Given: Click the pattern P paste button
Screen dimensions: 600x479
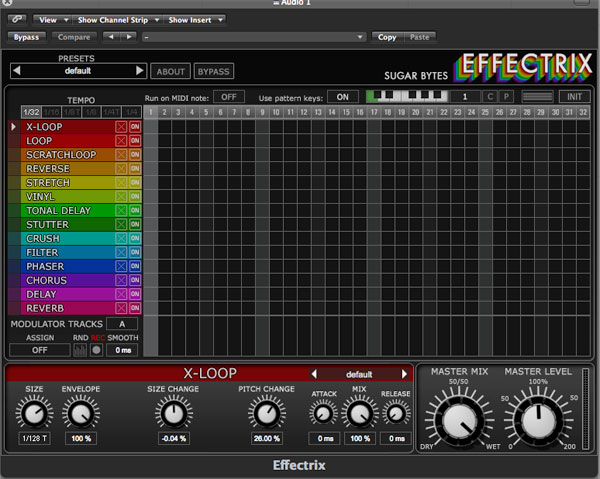Looking at the screenshot, I should pyautogui.click(x=506, y=96).
